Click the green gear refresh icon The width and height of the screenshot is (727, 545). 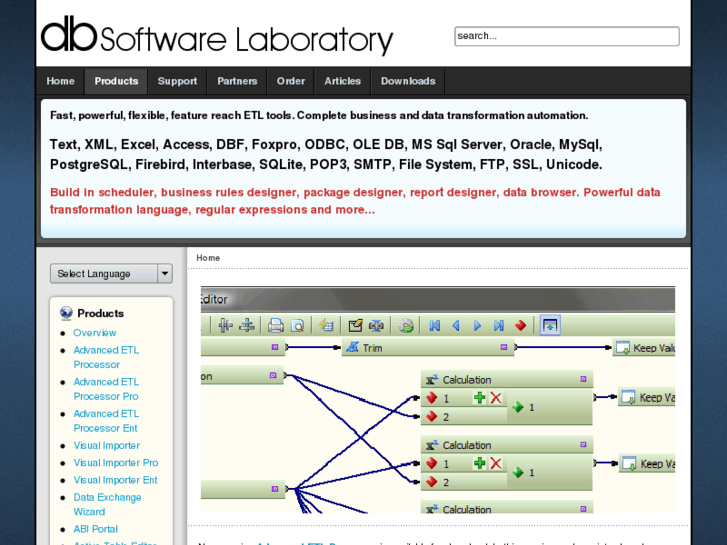pyautogui.click(x=406, y=326)
